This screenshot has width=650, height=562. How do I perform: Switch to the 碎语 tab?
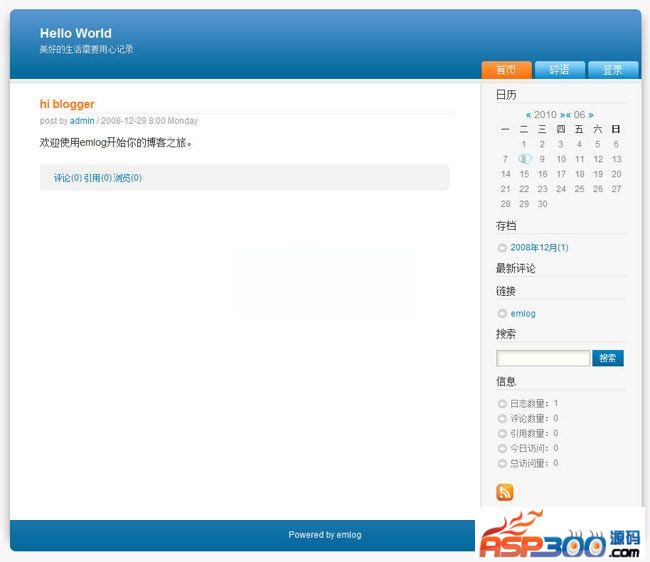point(560,70)
